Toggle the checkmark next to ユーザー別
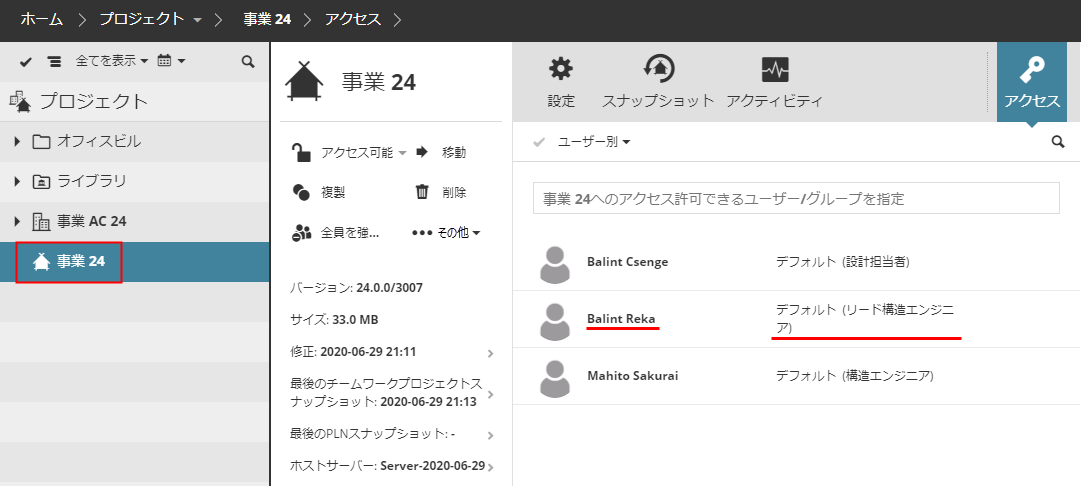The width and height of the screenshot is (1081, 486). 539,142
